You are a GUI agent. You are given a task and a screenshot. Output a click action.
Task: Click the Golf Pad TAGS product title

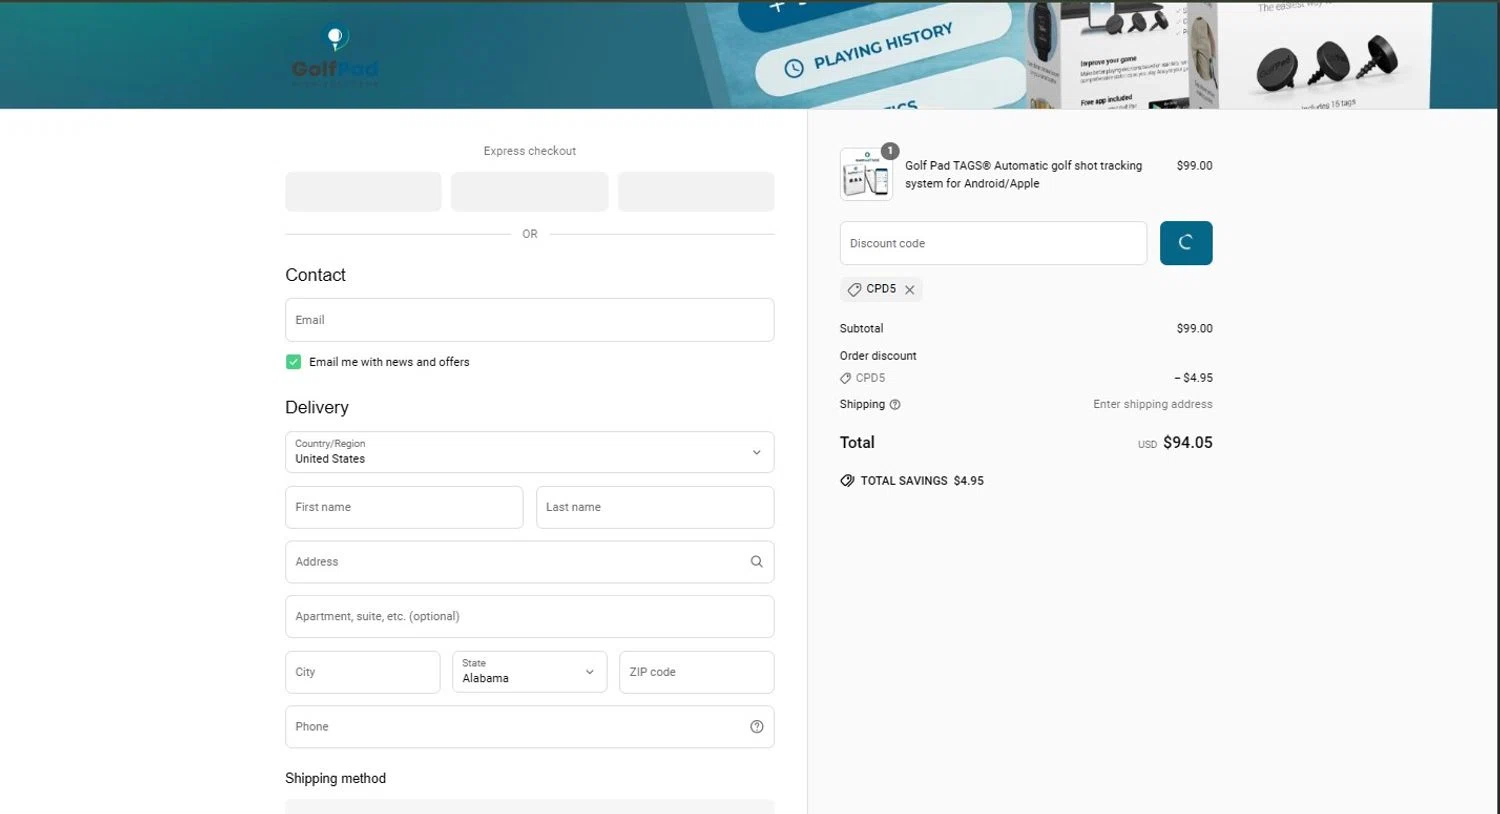1023,175
